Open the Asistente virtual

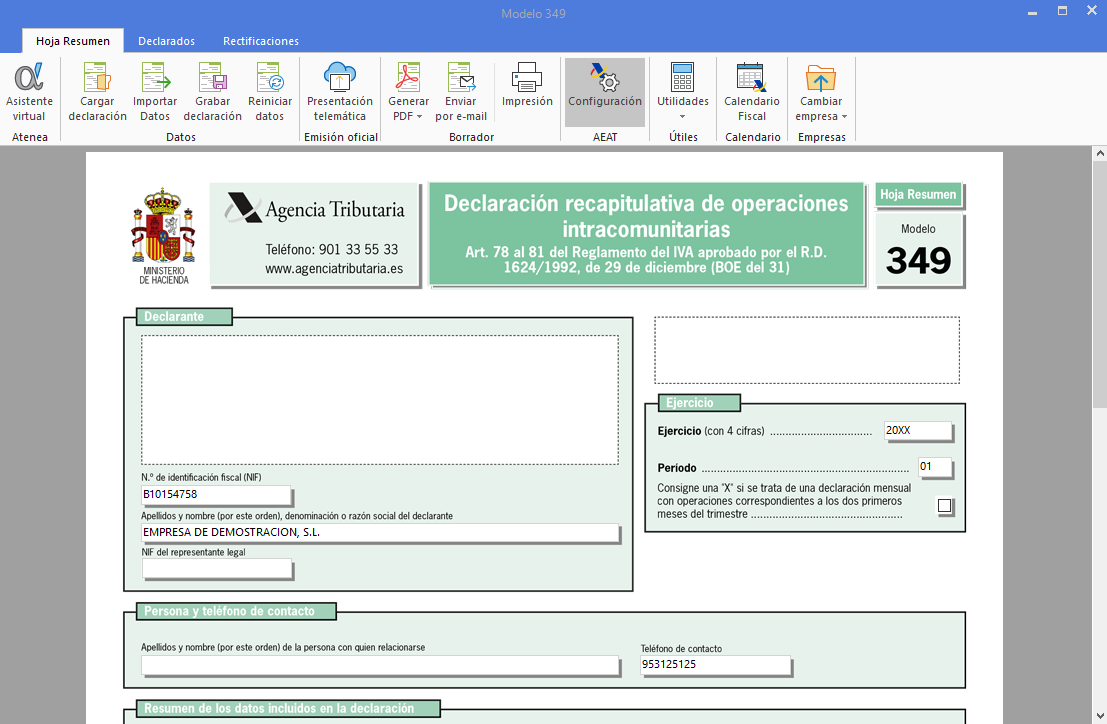pyautogui.click(x=29, y=90)
